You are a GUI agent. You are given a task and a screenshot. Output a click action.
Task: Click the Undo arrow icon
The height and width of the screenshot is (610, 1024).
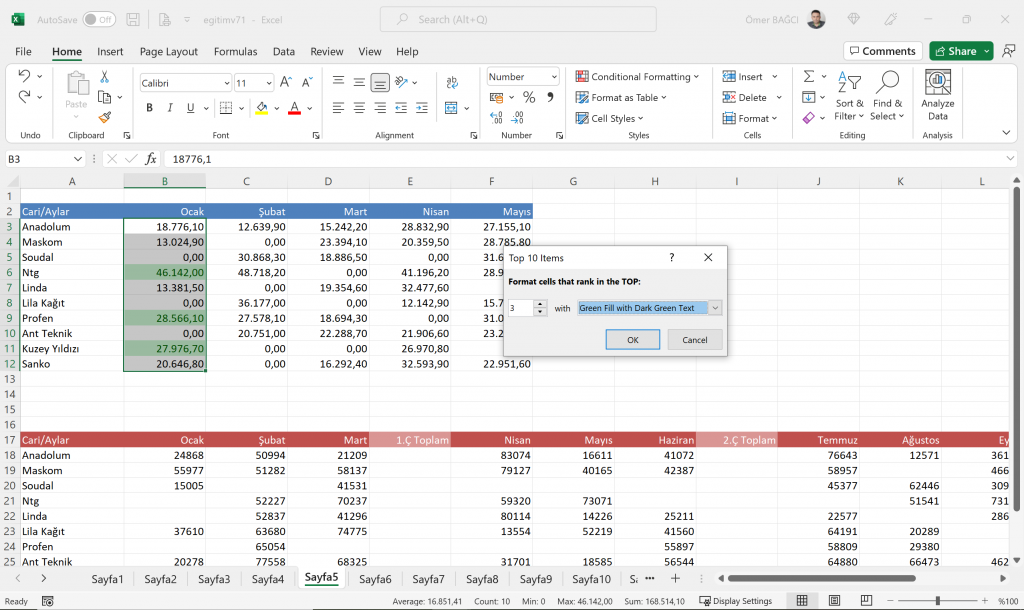[24, 76]
